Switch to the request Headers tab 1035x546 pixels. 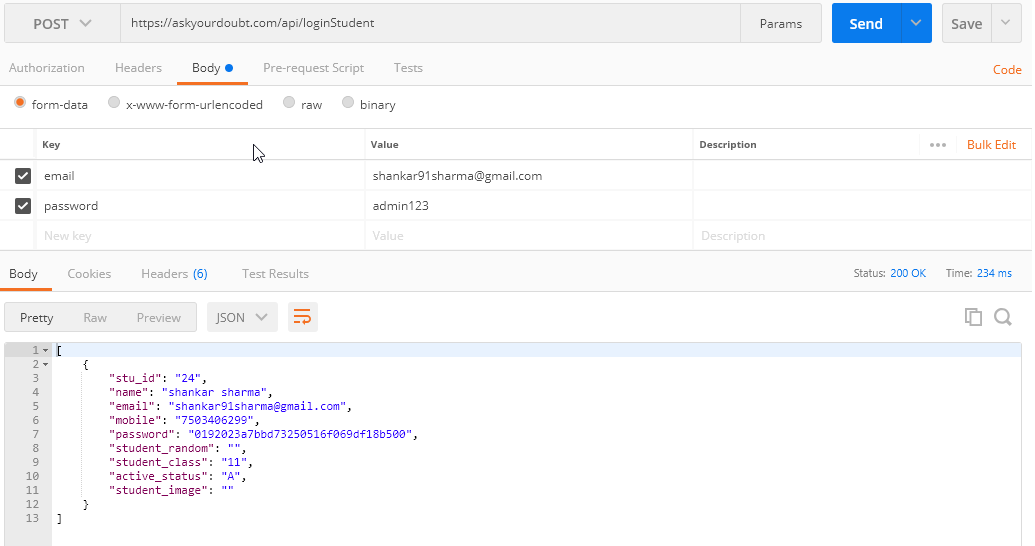pos(138,68)
